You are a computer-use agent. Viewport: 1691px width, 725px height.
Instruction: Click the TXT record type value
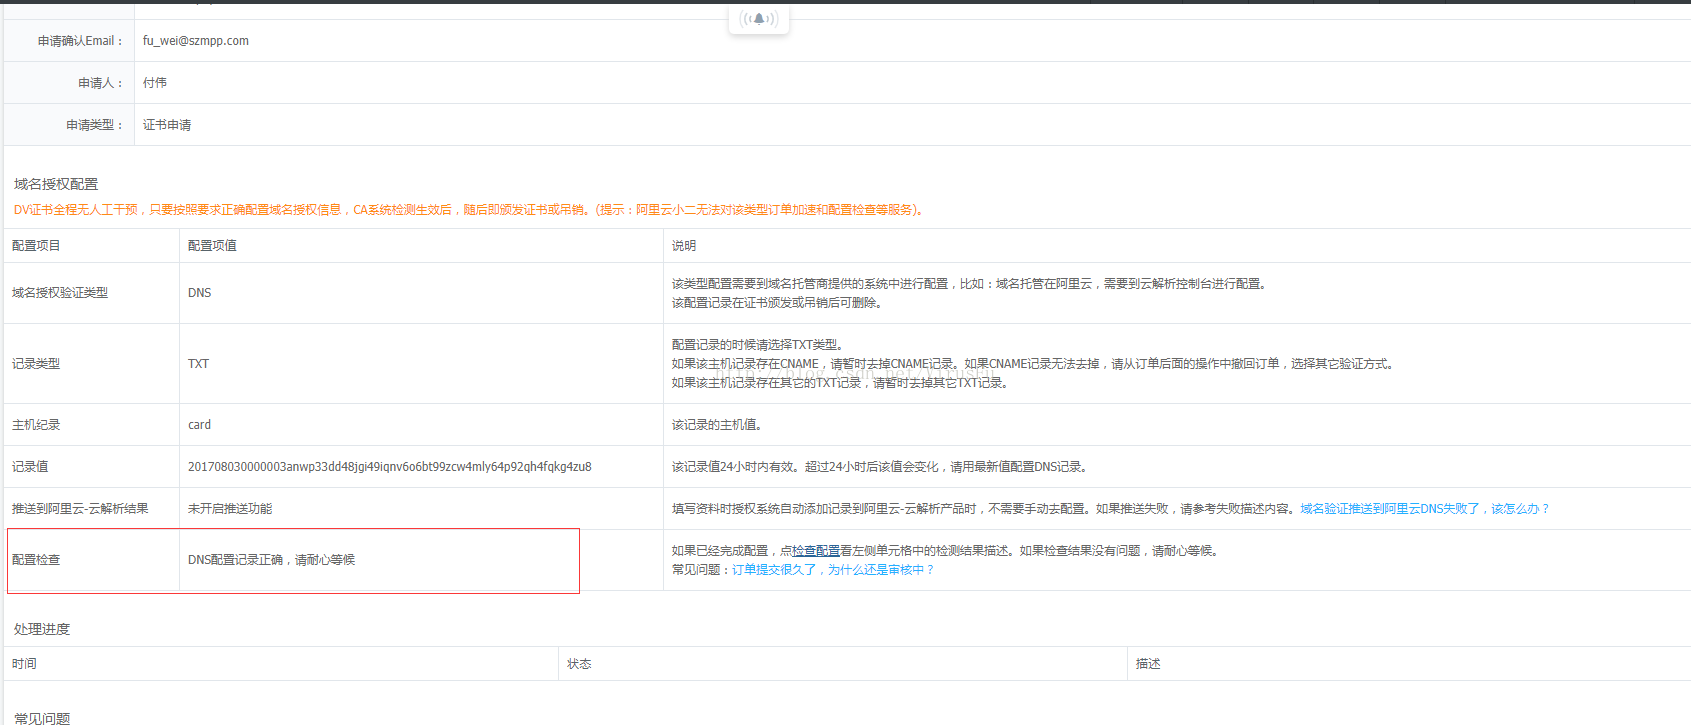click(x=198, y=364)
